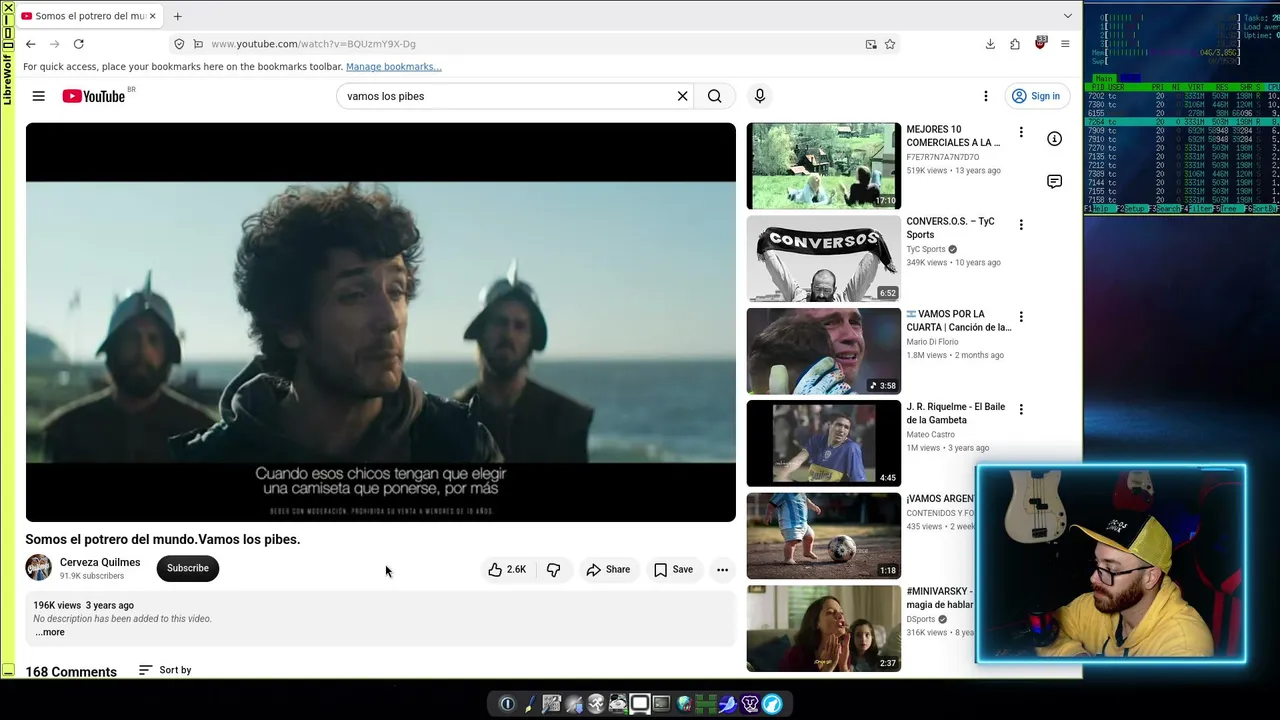
Task: Click the power icon in the dock
Action: tap(507, 704)
